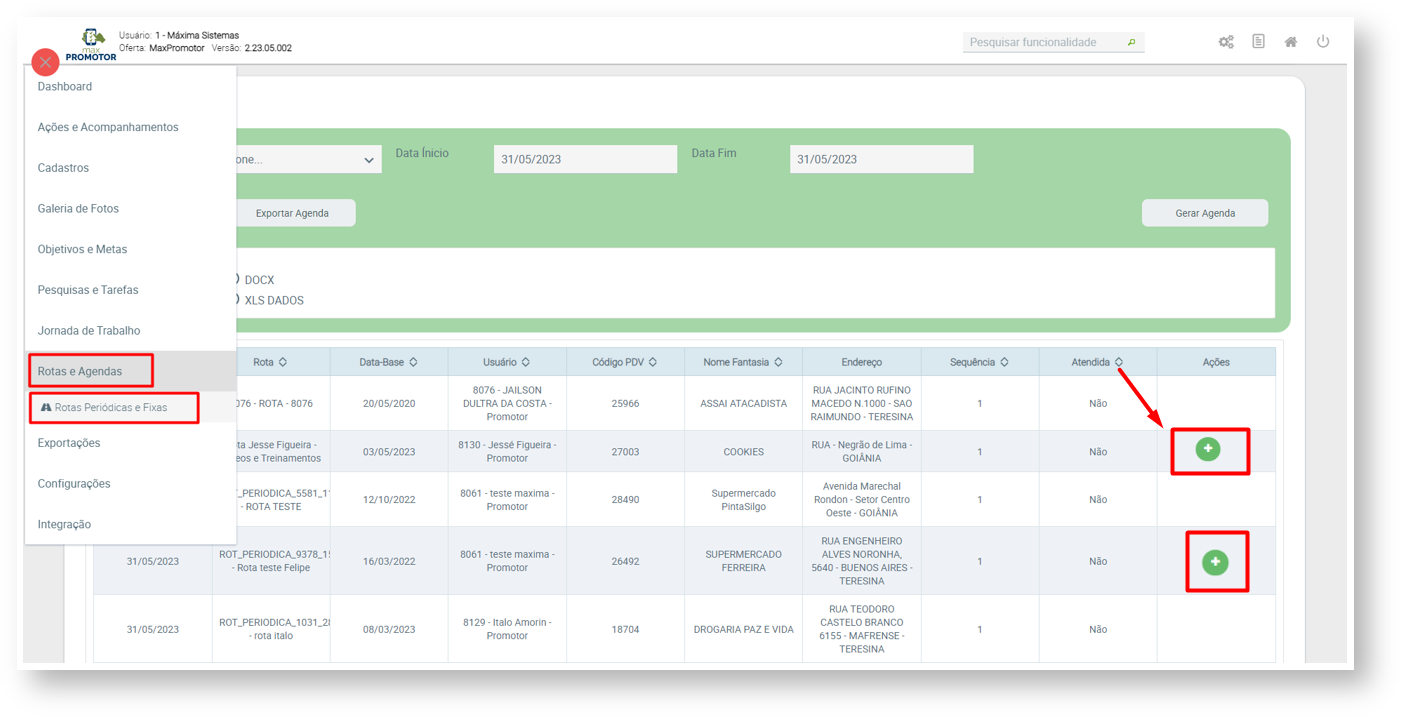The image size is (1402, 718).
Task: Select the DOCX export format option
Action: [236, 280]
